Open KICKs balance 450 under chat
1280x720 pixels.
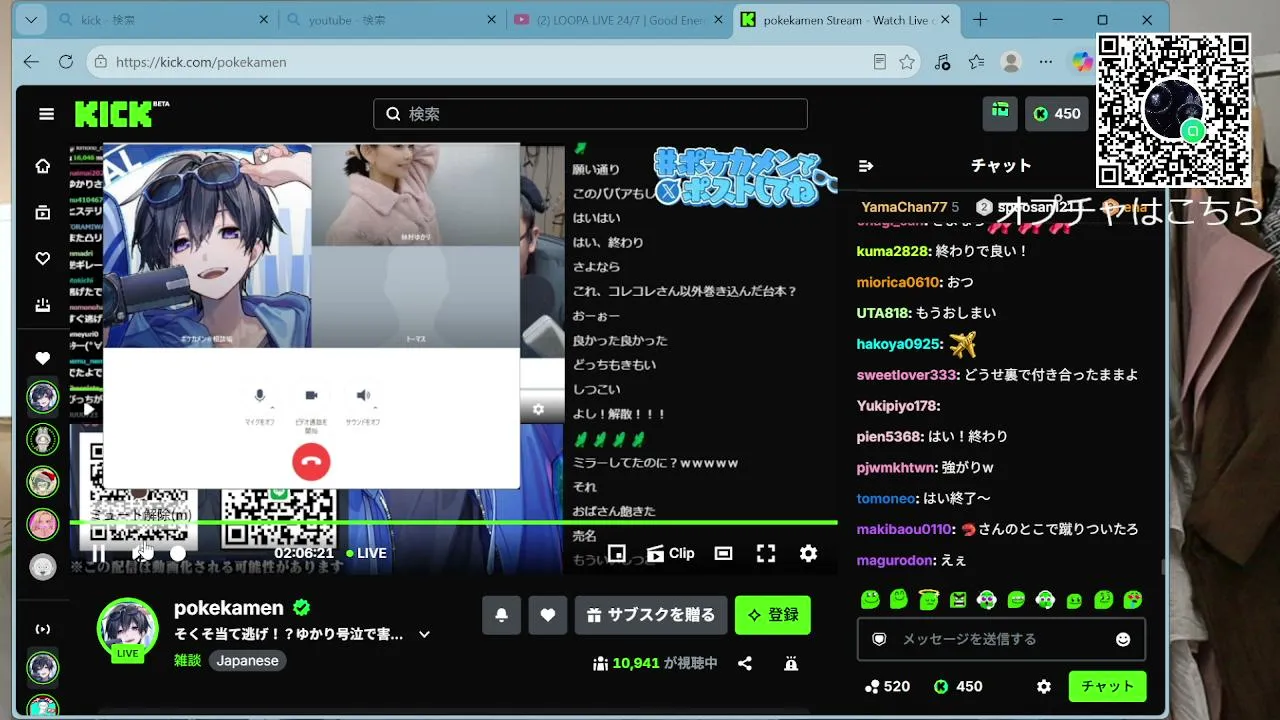coord(958,687)
